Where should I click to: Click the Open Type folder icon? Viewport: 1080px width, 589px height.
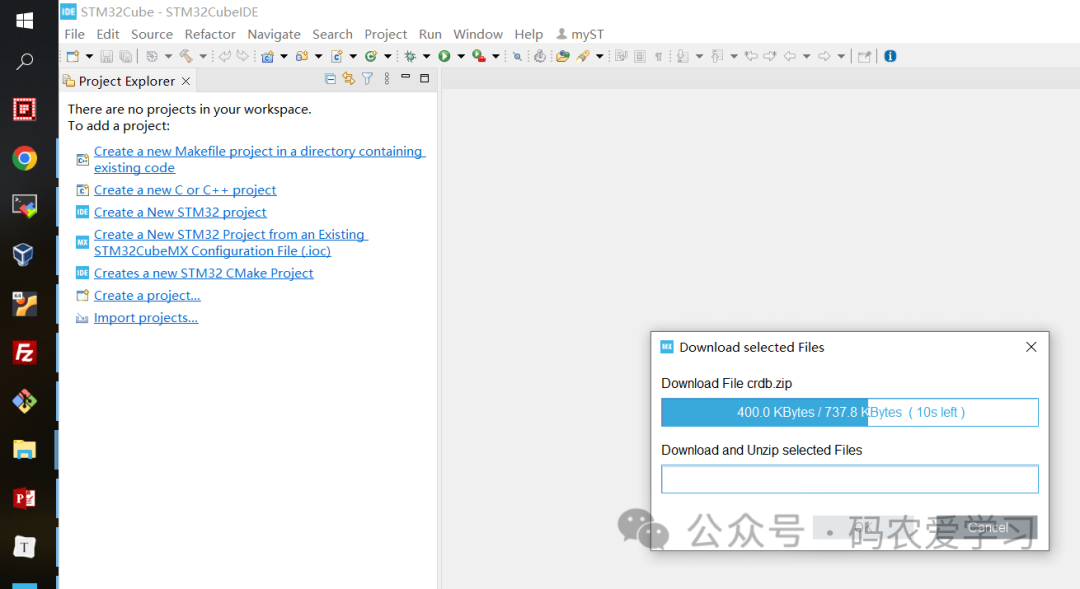click(563, 56)
